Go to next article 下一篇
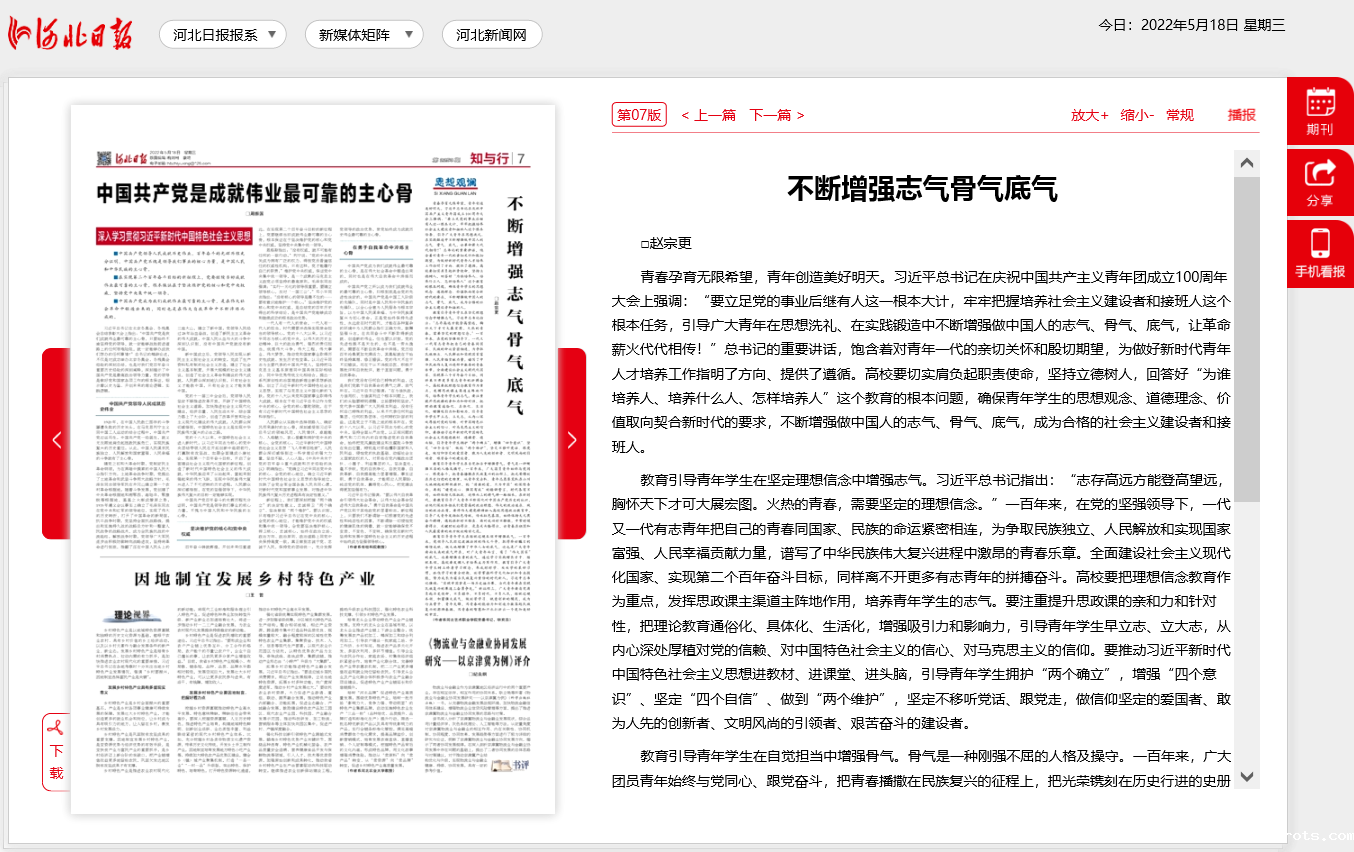This screenshot has width=1354, height=852. [777, 115]
